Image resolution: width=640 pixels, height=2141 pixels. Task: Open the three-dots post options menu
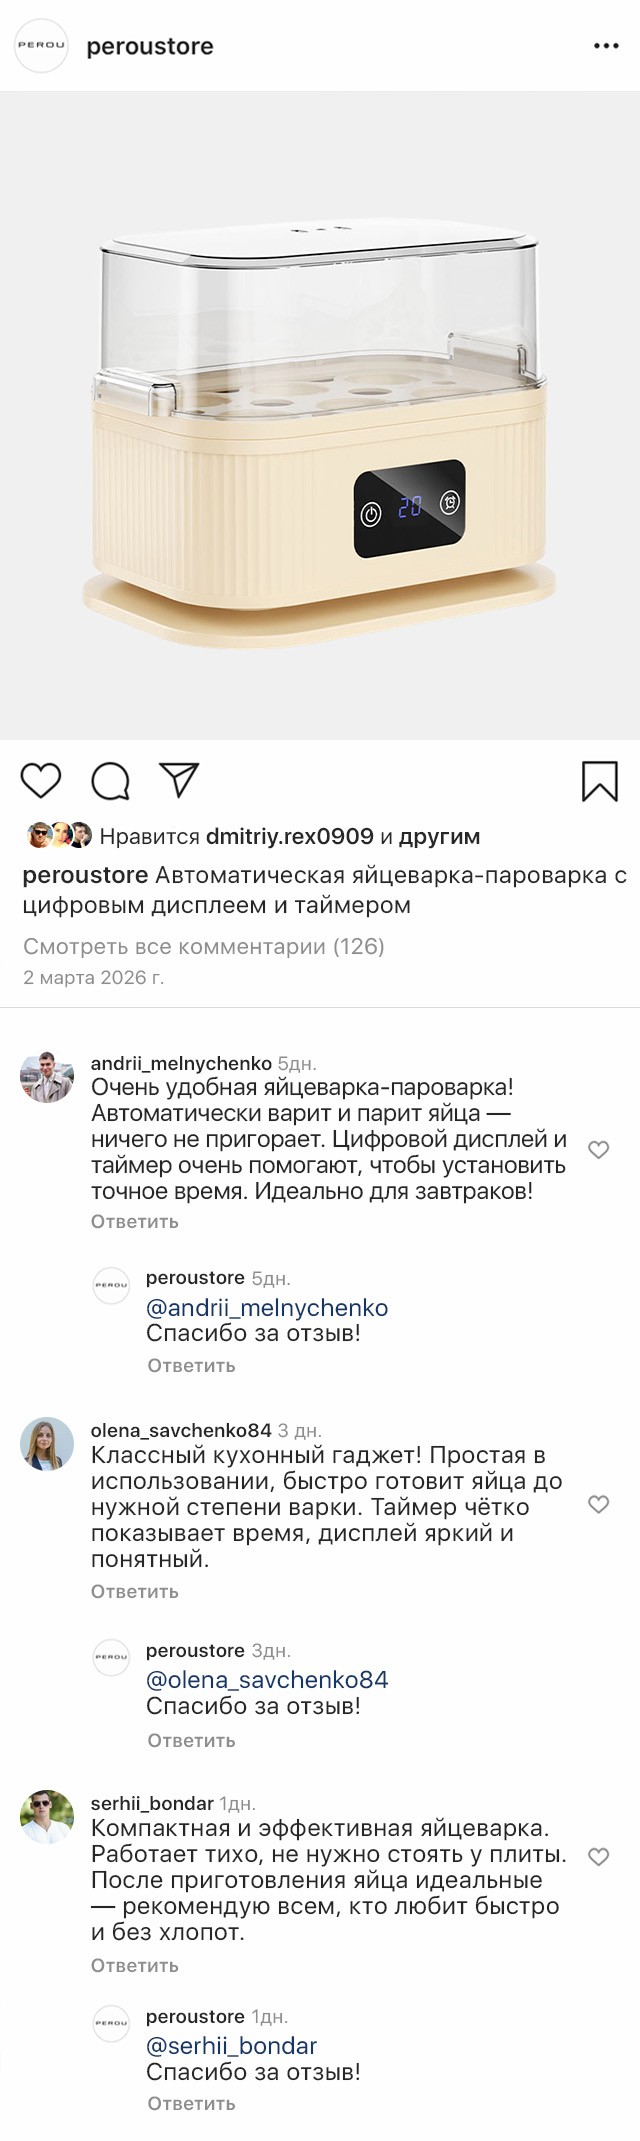606,46
